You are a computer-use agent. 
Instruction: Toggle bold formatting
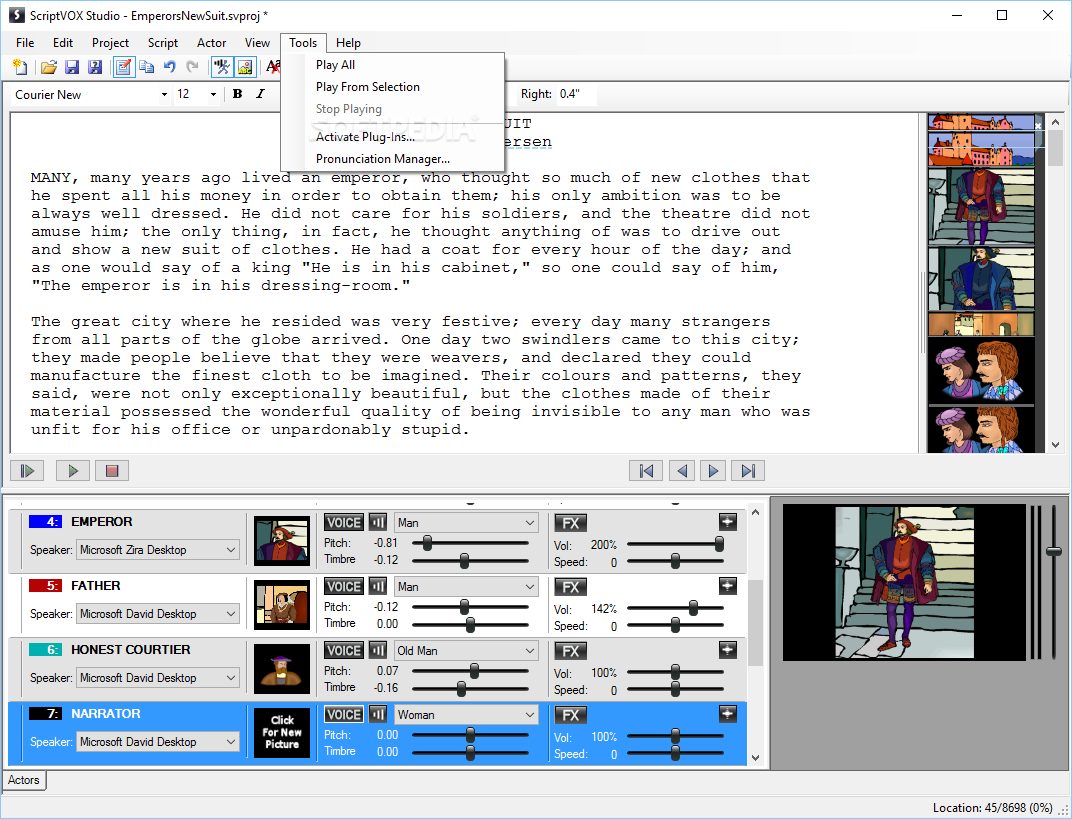tap(237, 94)
